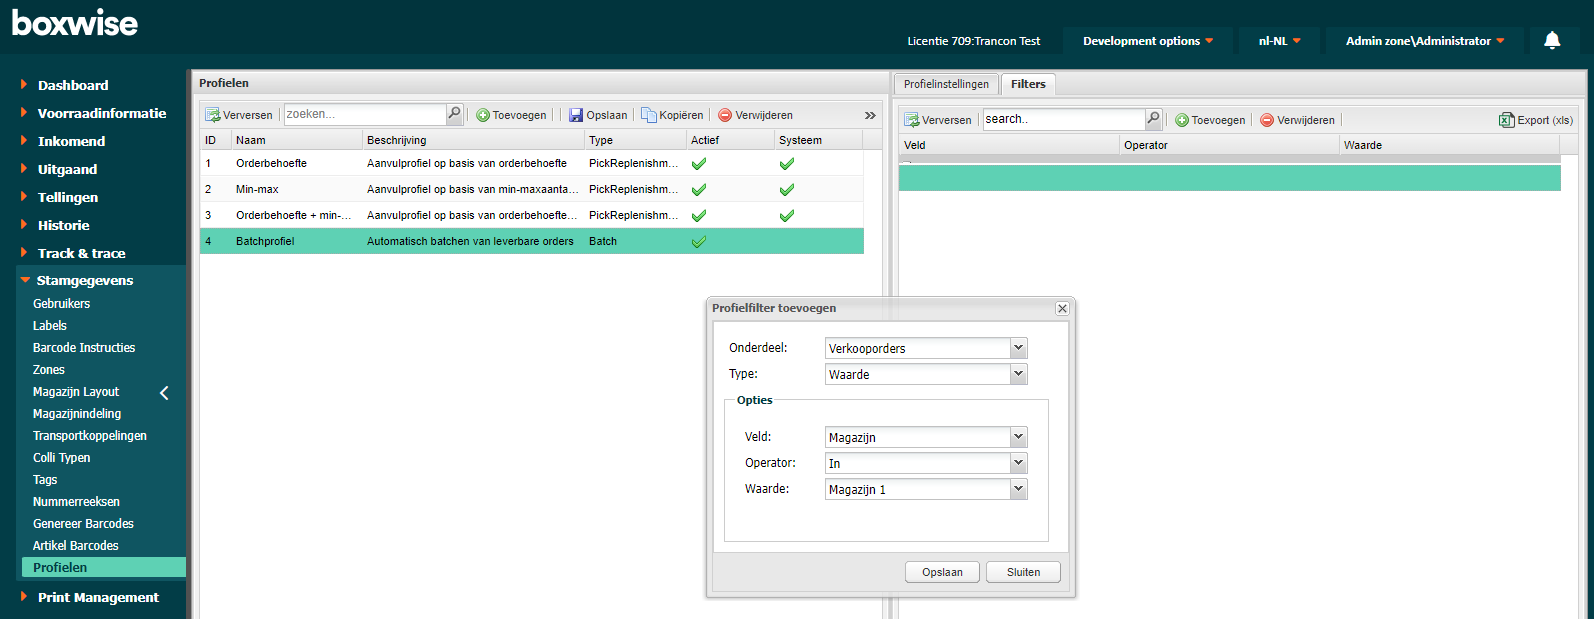Save profiles using the Opslaan disk icon

coord(576,115)
